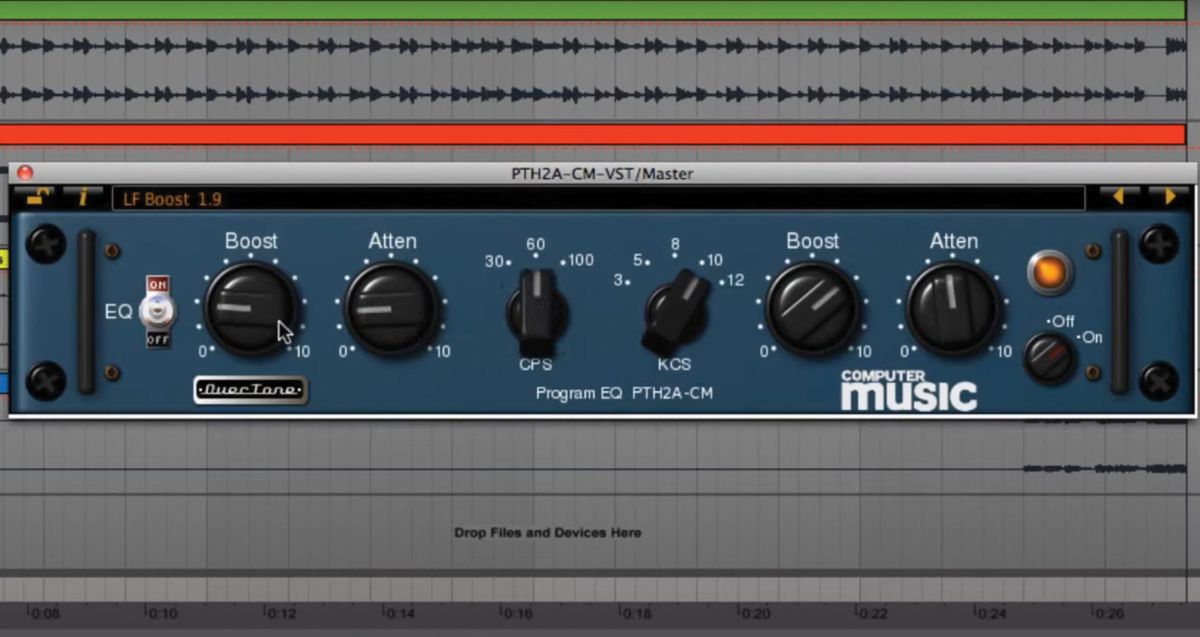
Task: Click the bottom-left X-head screw
Action: point(44,383)
